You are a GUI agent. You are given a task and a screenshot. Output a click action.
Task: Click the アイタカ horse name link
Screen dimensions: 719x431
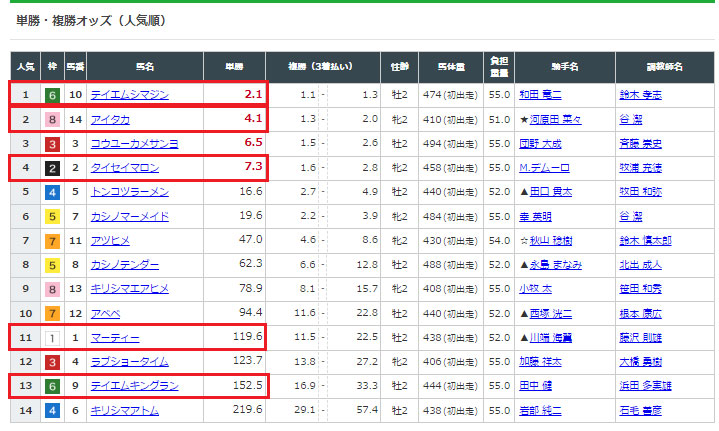110,119
